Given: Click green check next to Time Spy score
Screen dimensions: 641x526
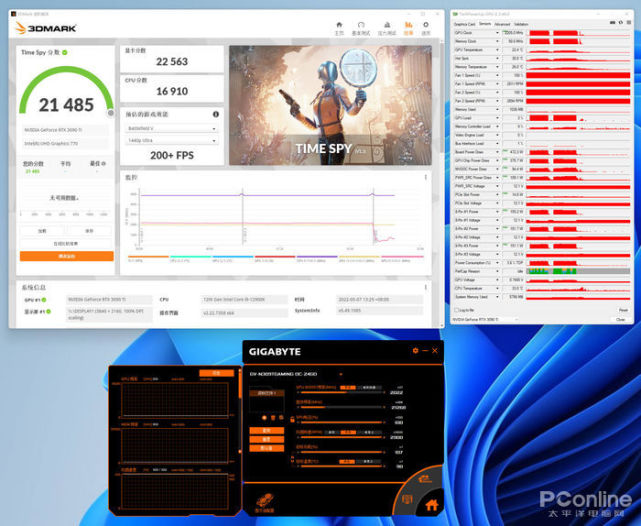Looking at the screenshot, I should [65, 52].
